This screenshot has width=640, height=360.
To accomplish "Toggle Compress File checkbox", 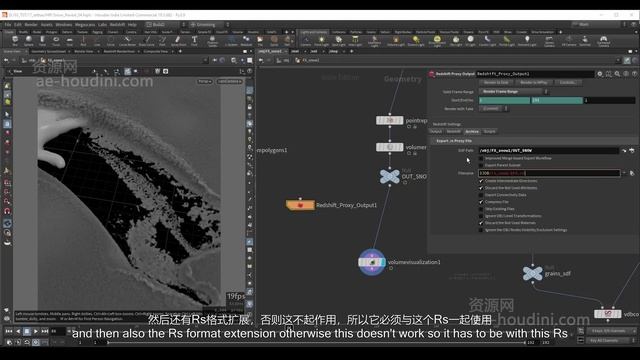I will pyautogui.click(x=481, y=202).
